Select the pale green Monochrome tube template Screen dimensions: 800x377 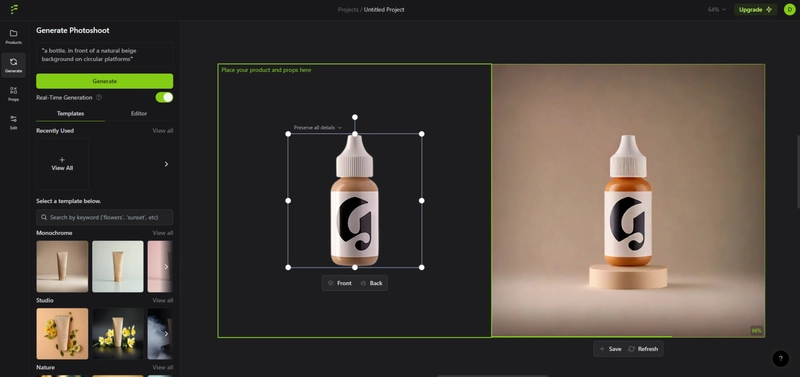118,266
